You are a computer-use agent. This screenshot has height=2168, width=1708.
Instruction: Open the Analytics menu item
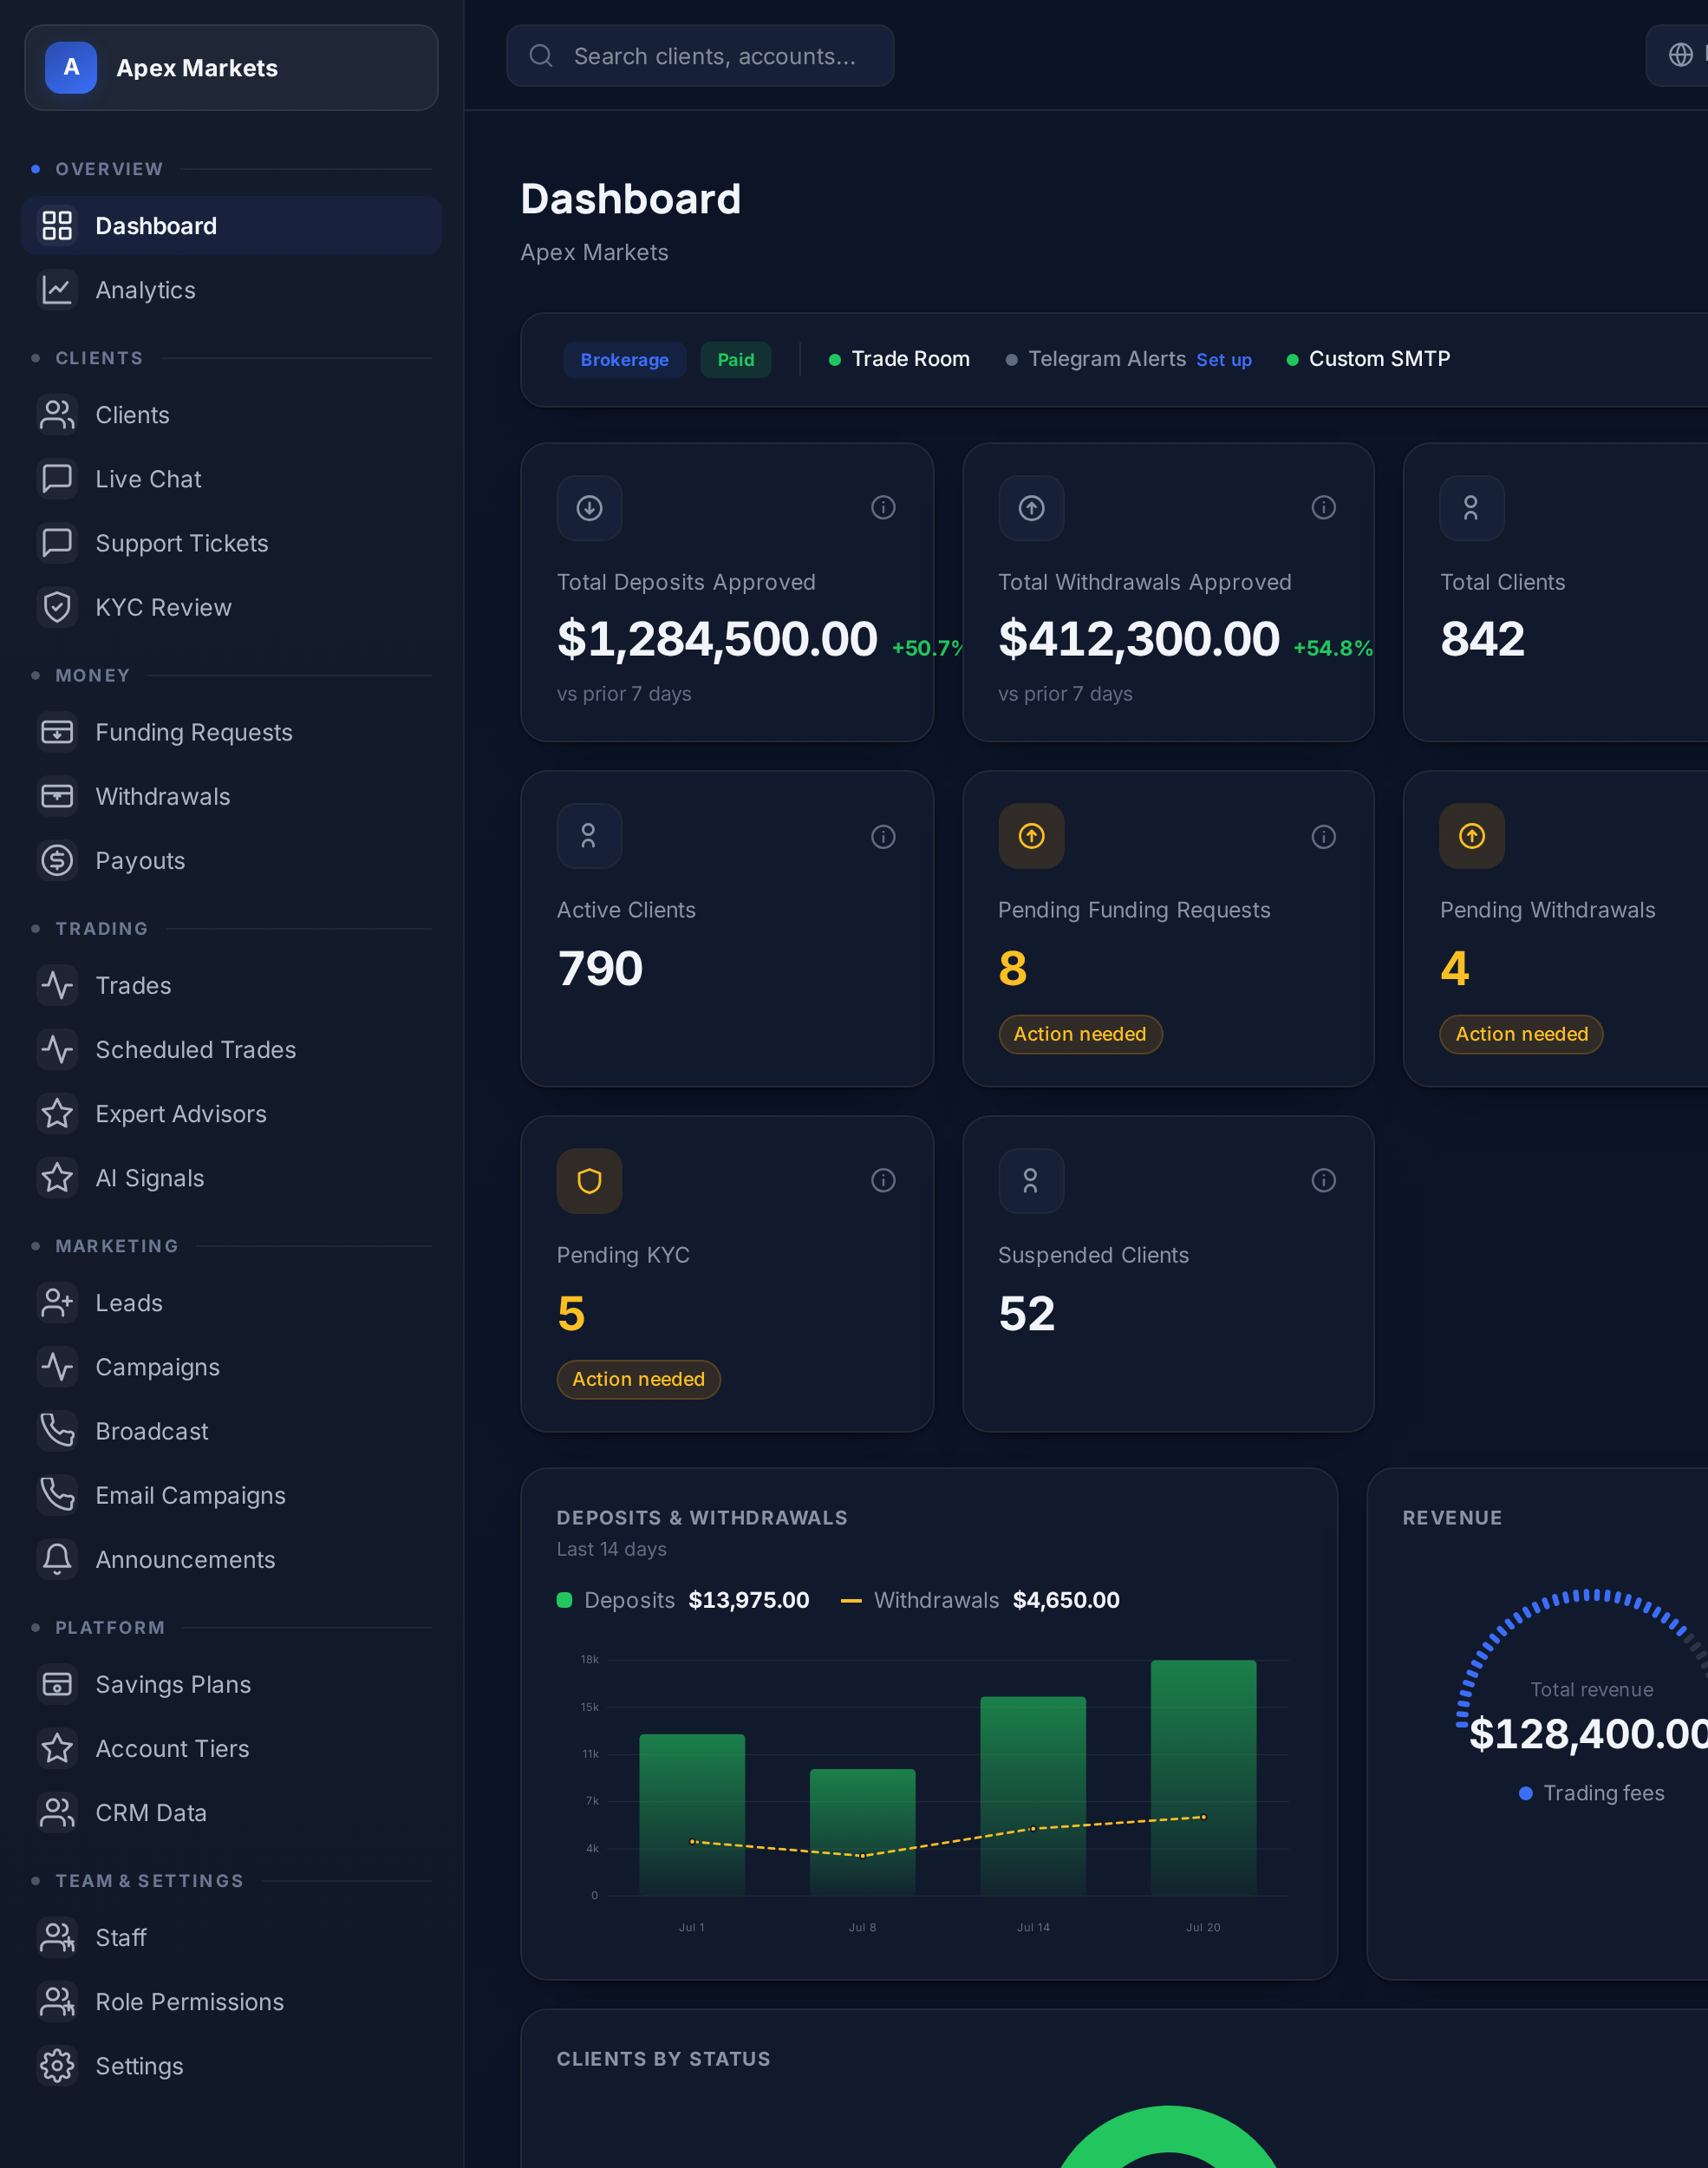click(x=231, y=290)
